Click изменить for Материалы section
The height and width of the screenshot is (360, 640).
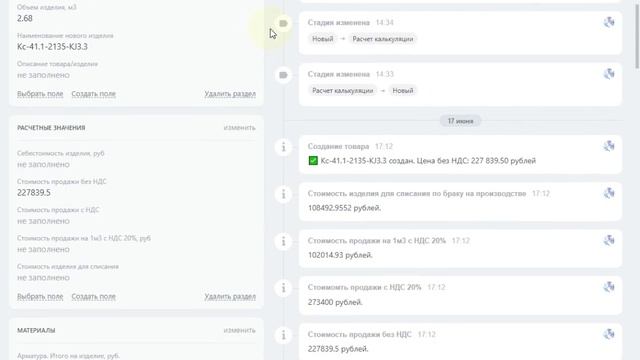pos(239,330)
